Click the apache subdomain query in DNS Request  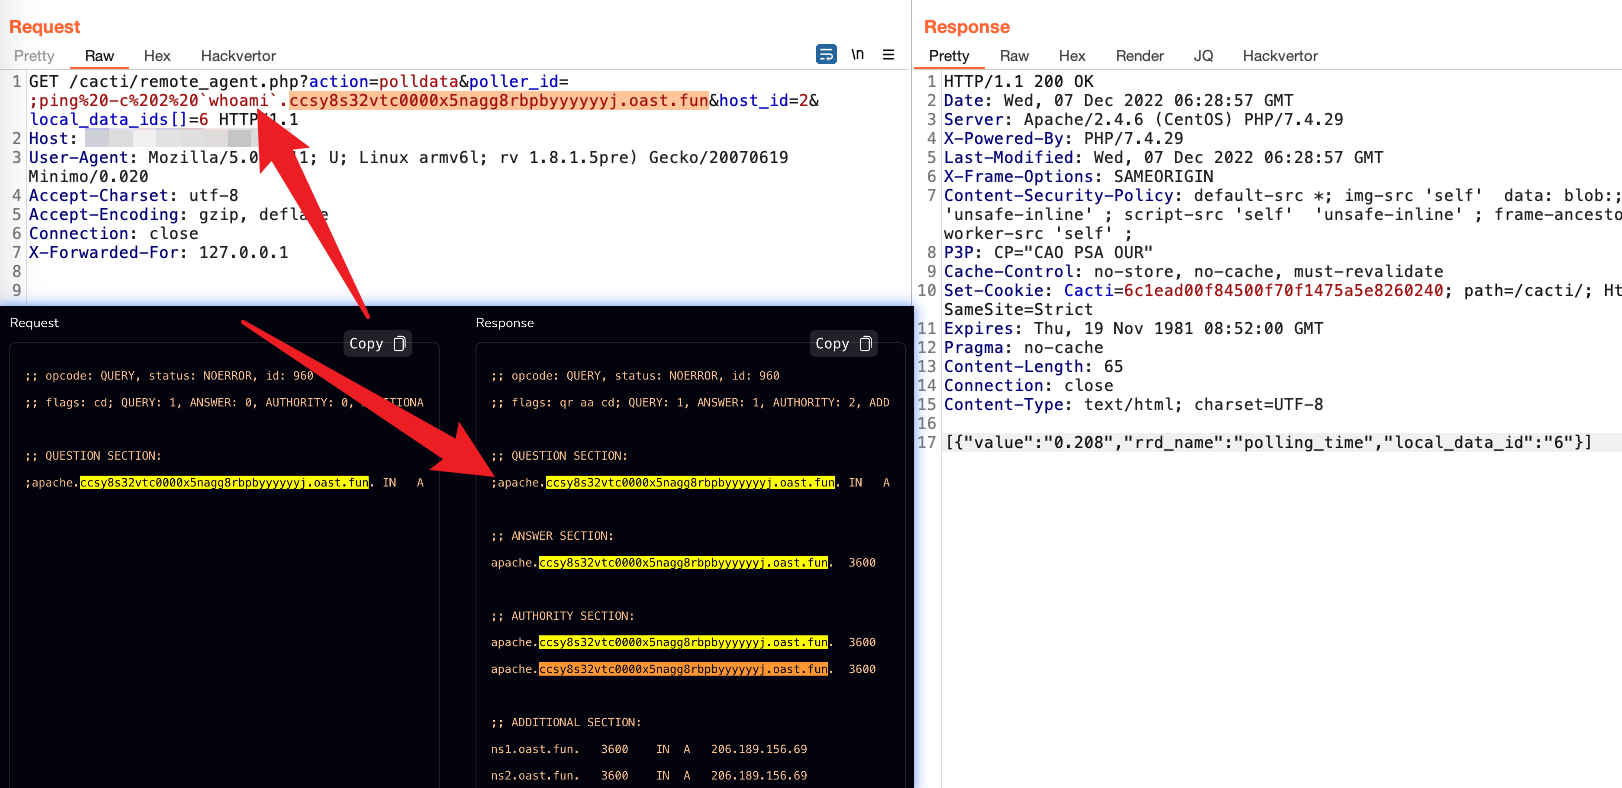click(224, 482)
